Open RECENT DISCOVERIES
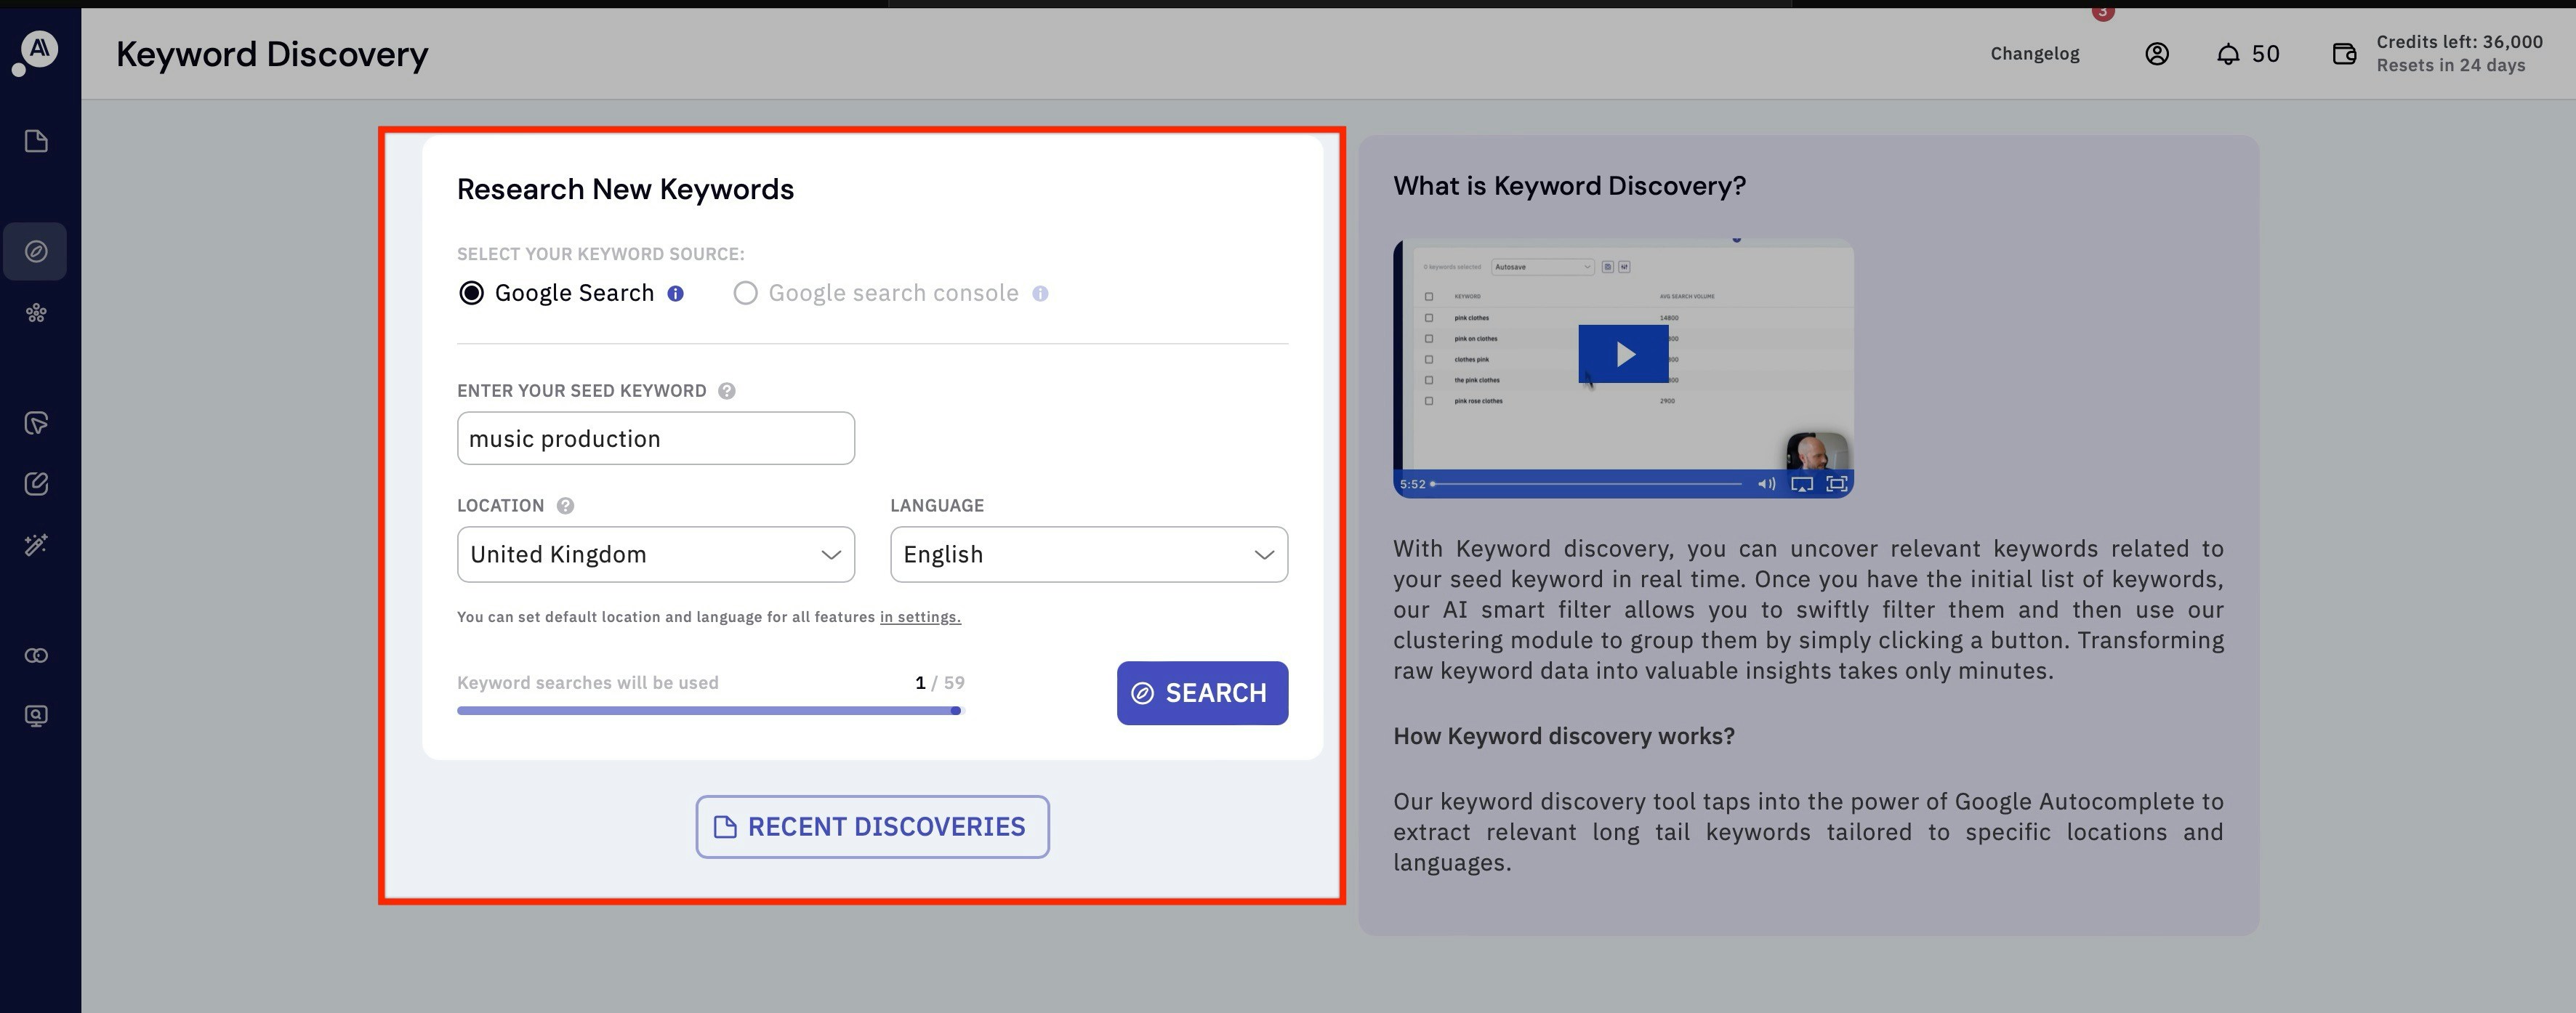 pos(872,827)
